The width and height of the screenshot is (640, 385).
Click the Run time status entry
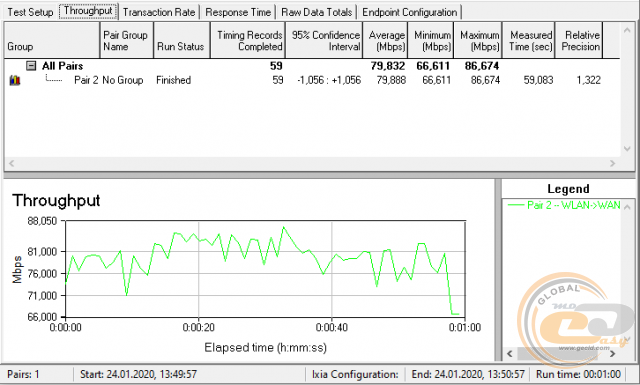click(578, 374)
